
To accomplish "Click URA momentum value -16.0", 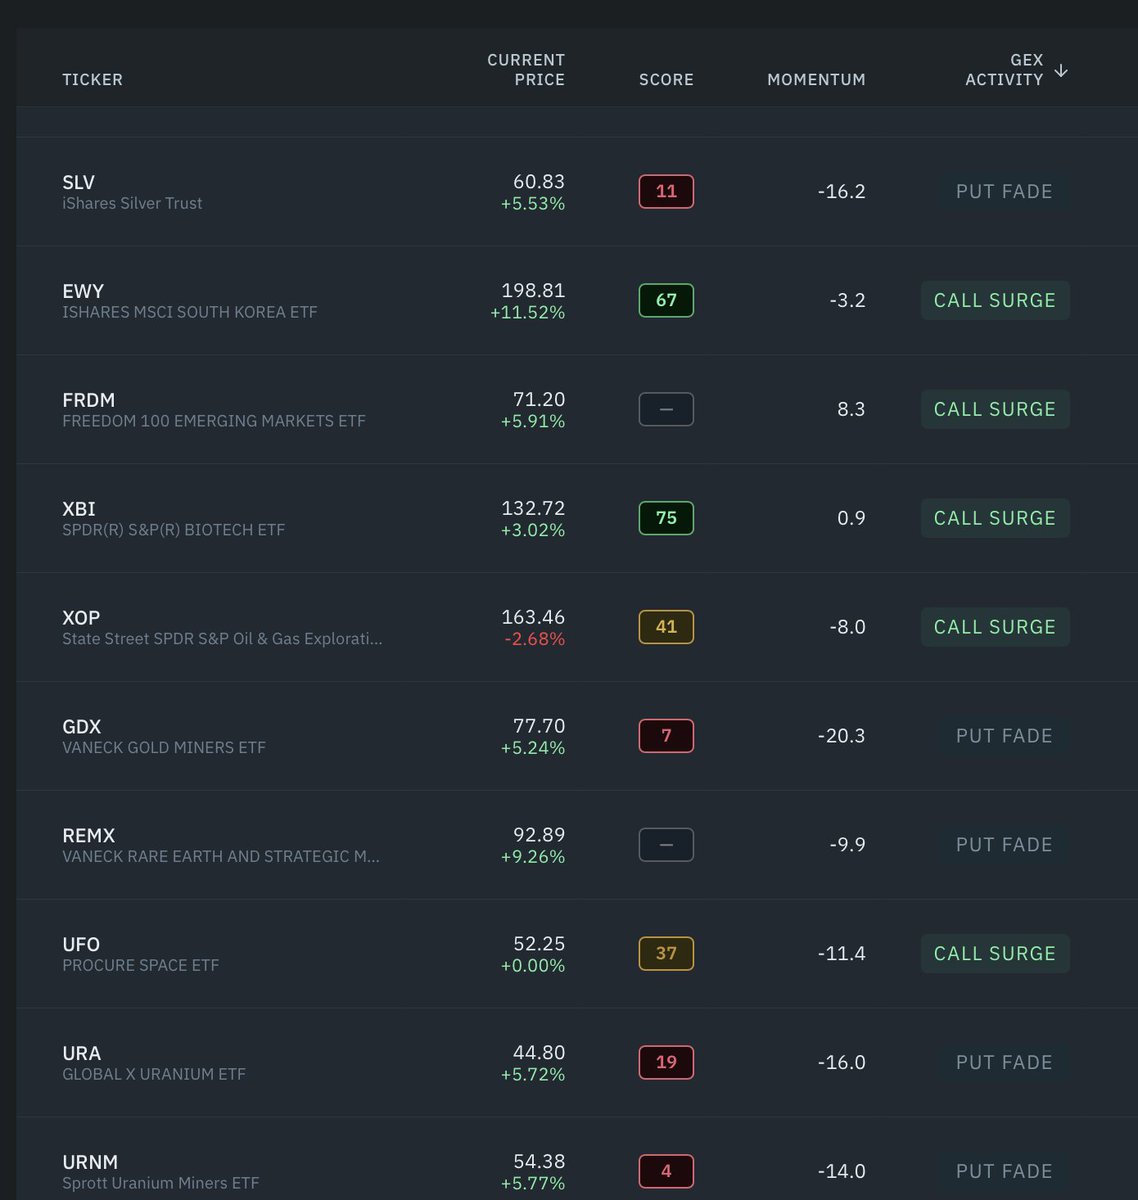I will click(x=841, y=1064).
